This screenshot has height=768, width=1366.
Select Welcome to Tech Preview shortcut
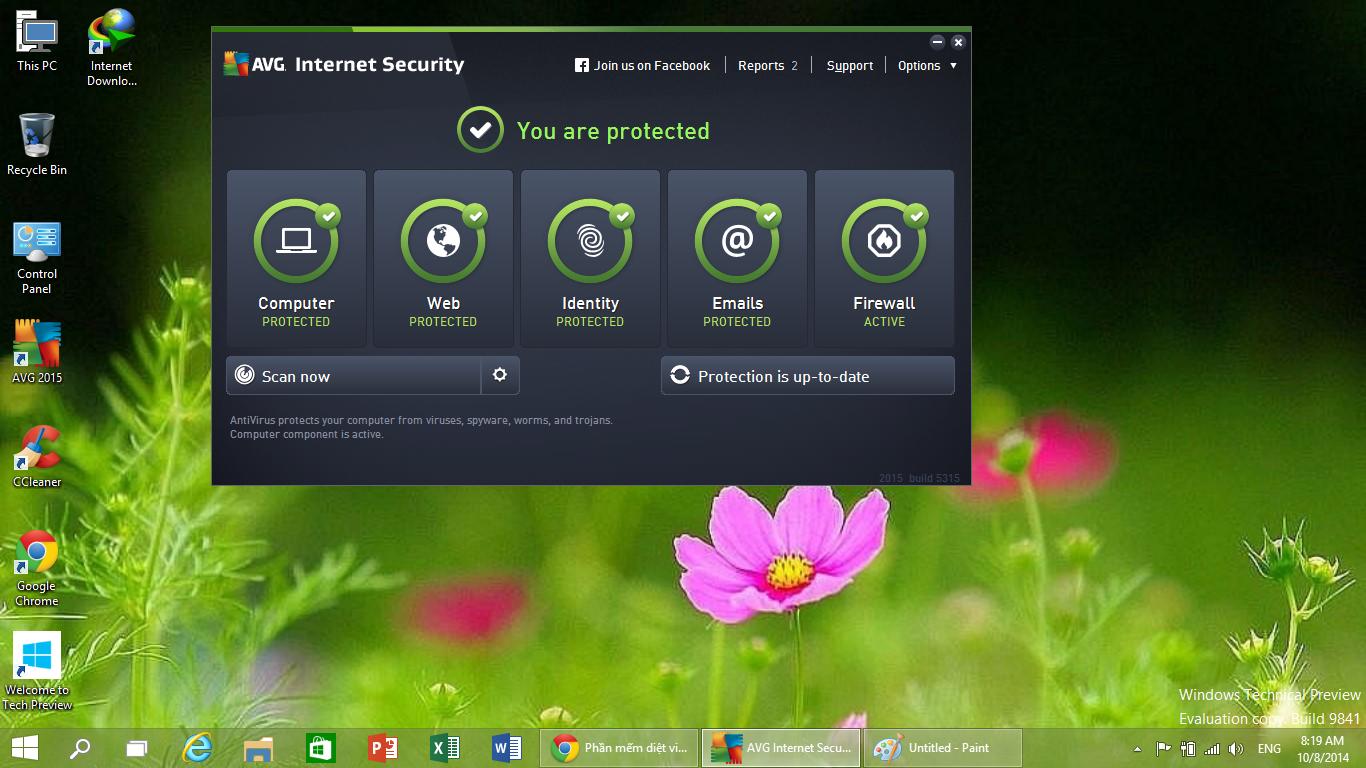click(x=37, y=671)
